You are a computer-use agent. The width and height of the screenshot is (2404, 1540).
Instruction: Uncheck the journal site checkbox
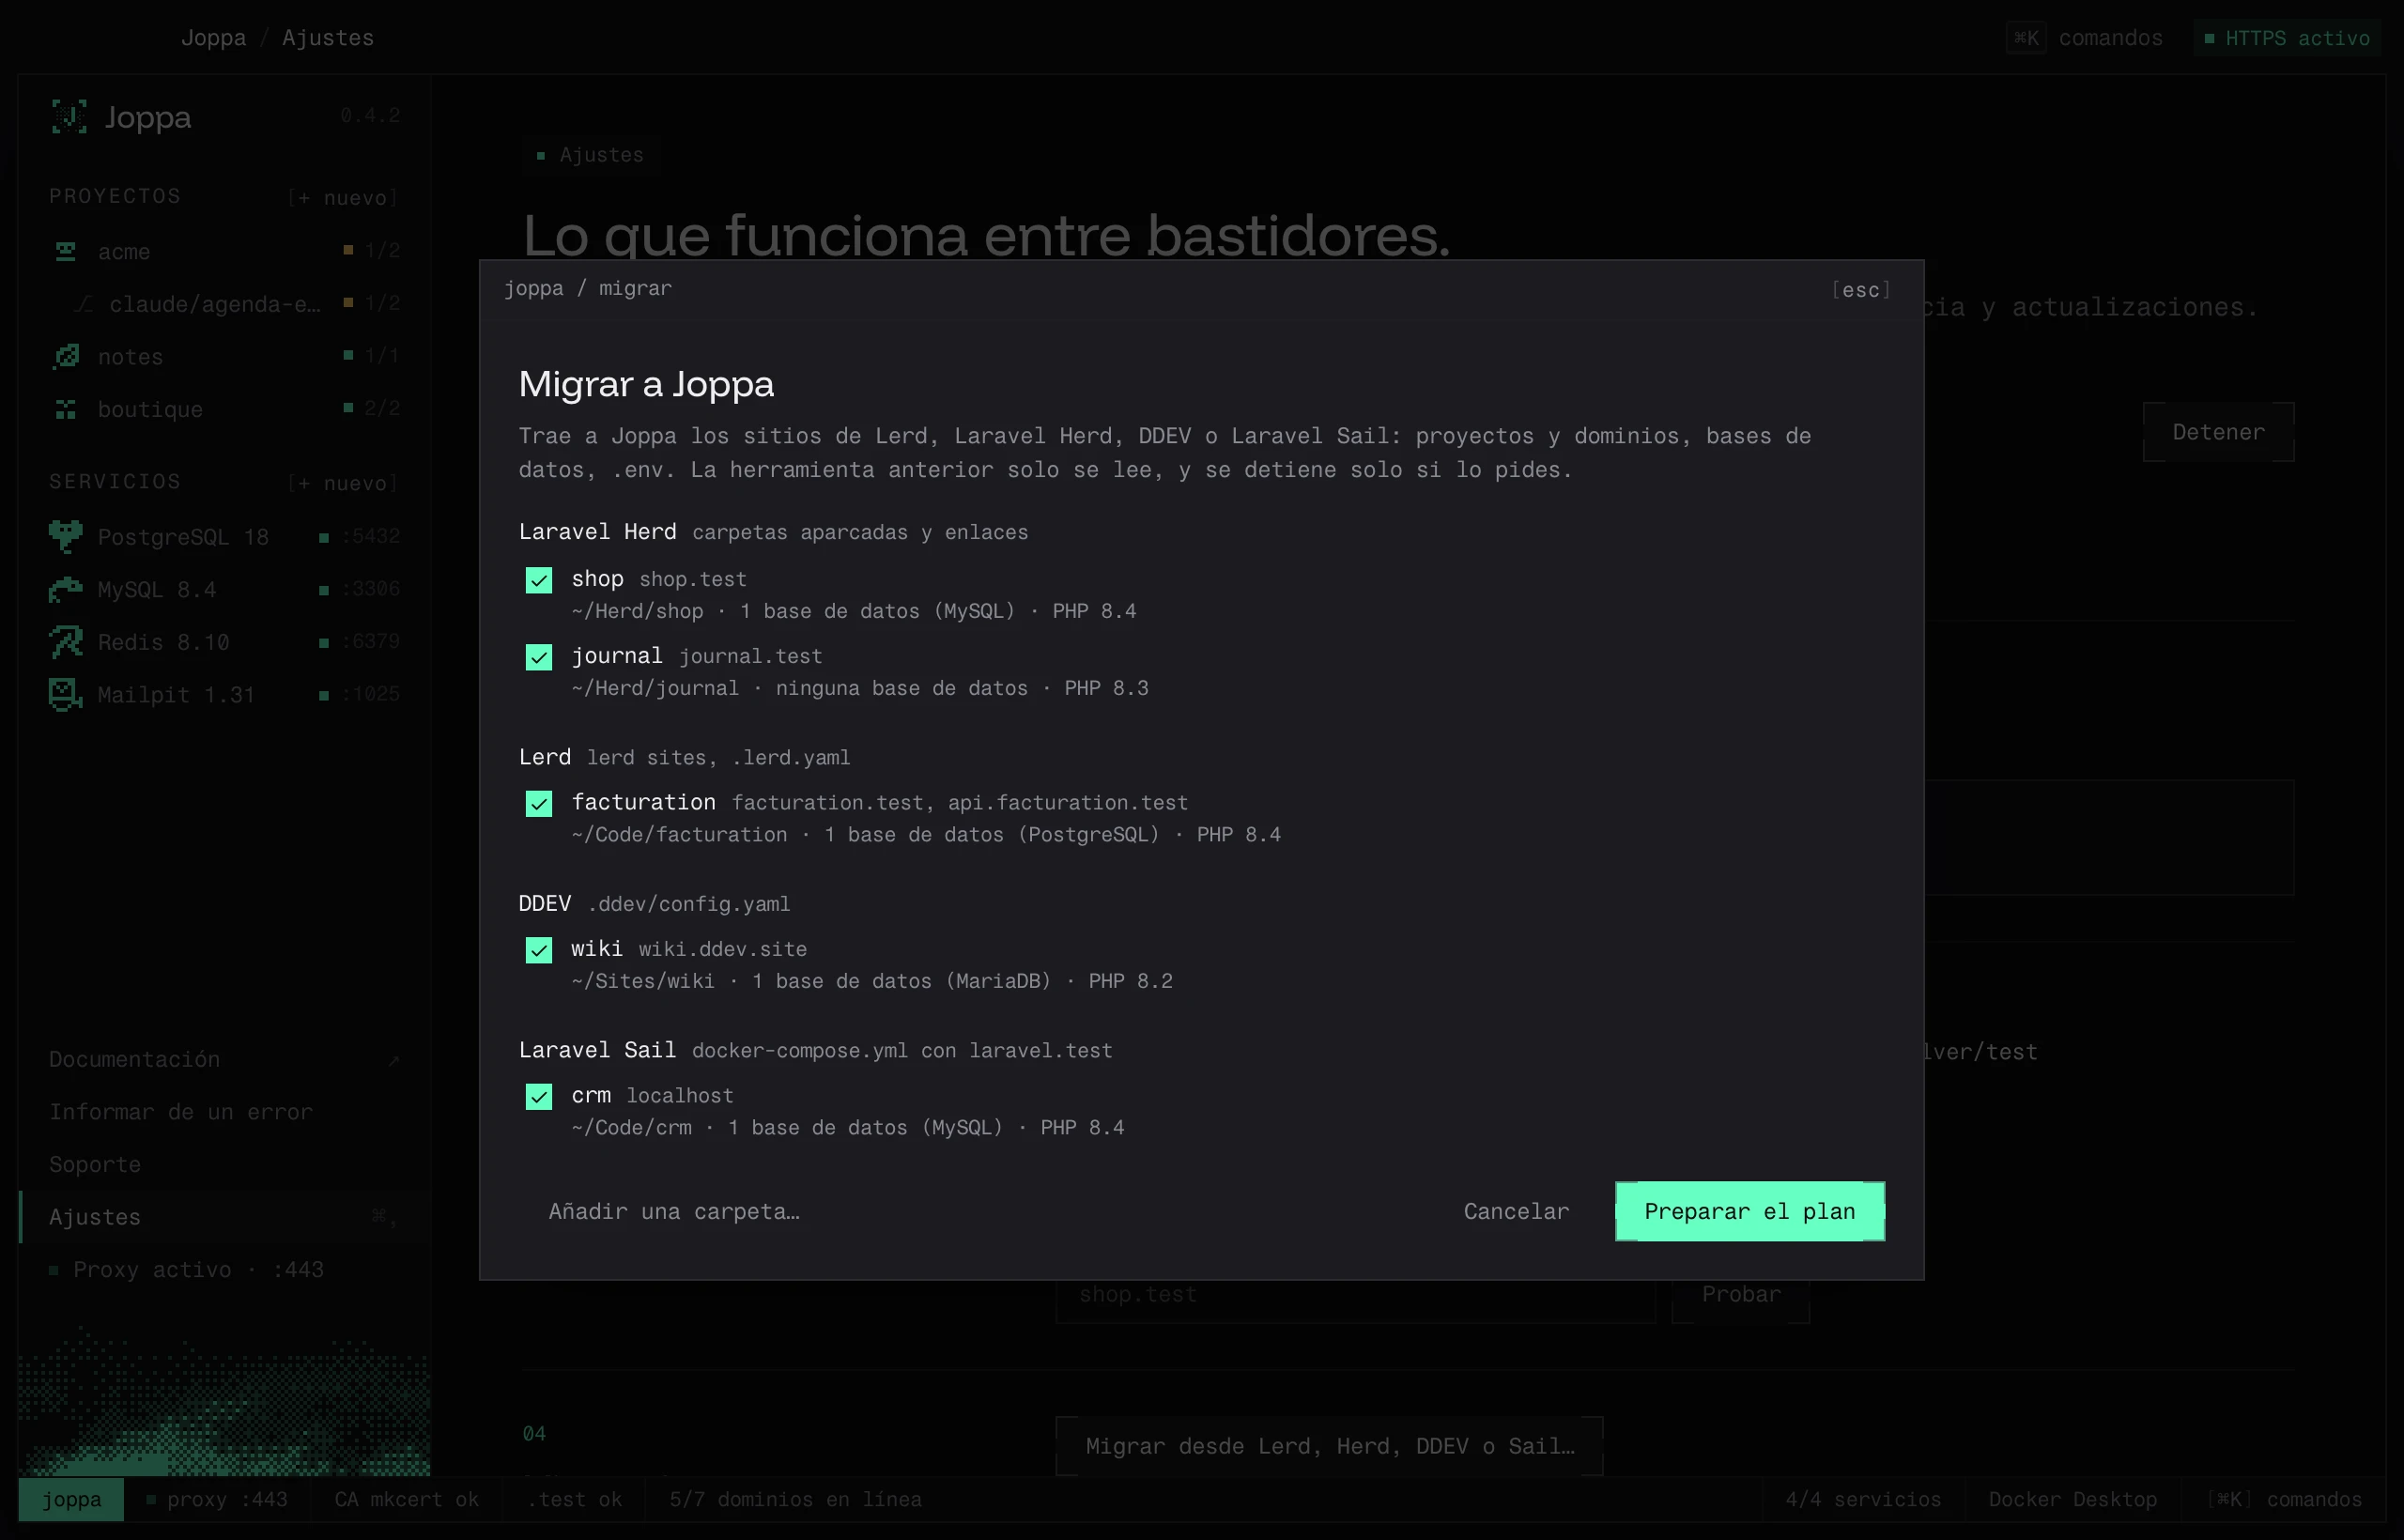(x=539, y=657)
